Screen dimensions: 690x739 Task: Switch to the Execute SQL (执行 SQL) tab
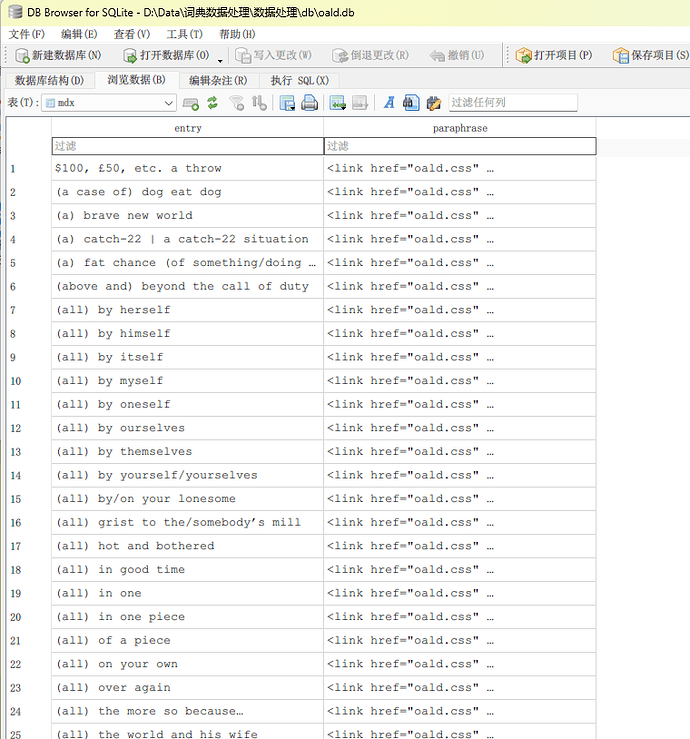click(300, 81)
